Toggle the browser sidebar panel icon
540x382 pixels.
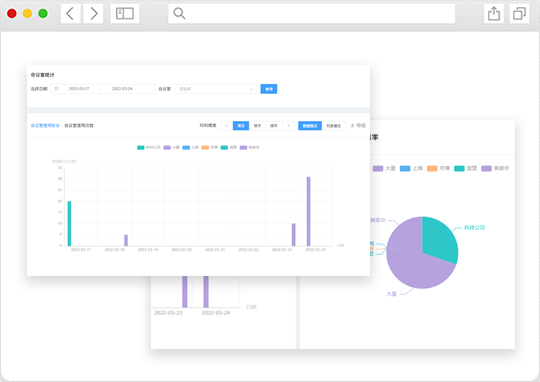click(125, 14)
